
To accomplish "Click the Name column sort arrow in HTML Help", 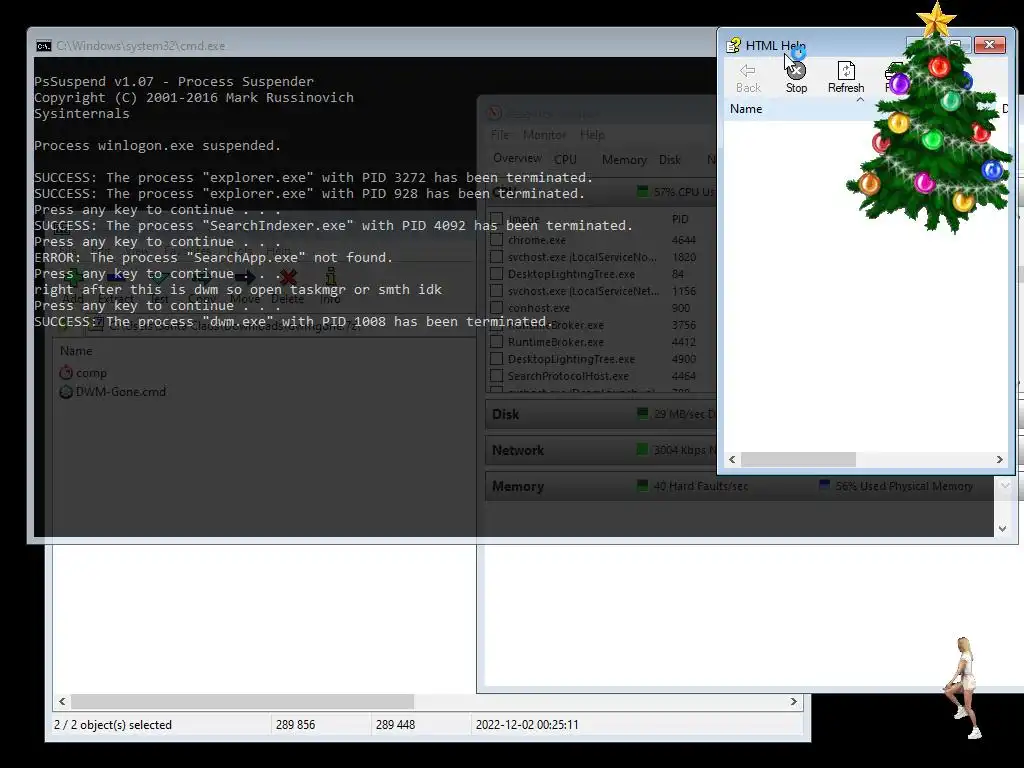I will [860, 100].
